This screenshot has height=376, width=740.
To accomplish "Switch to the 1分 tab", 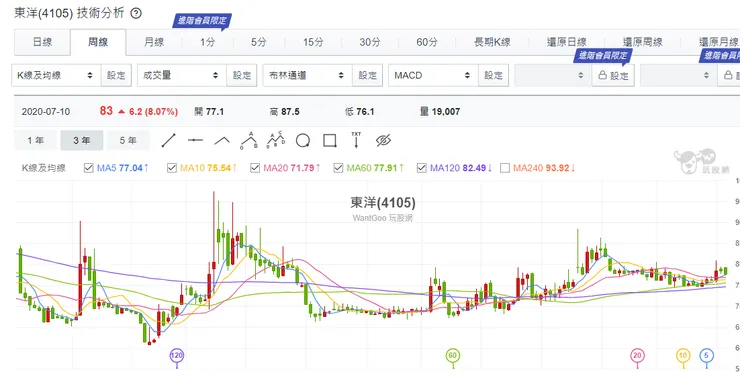I will (207, 42).
